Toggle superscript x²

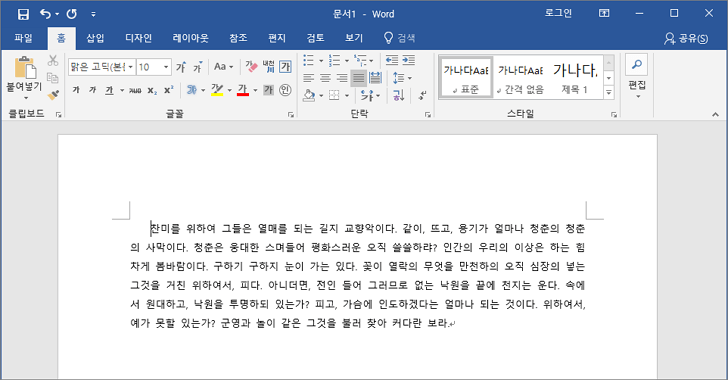(169, 90)
